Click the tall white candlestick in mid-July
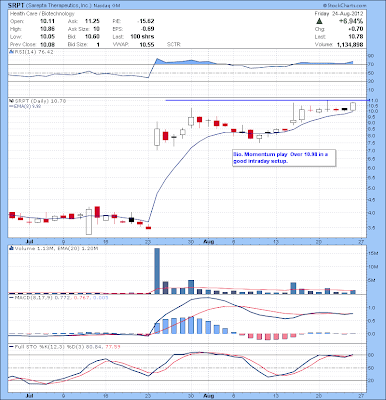Screen dimensions: 386x400 (x=89, y=222)
